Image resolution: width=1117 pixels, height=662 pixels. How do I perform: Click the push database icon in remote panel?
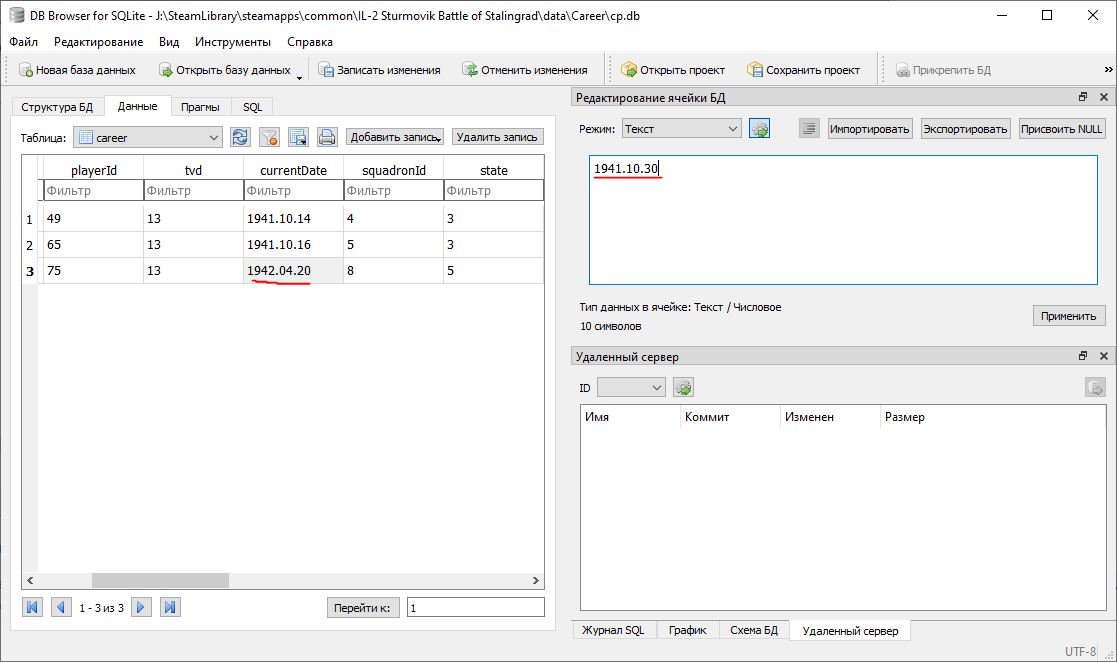(x=1095, y=388)
